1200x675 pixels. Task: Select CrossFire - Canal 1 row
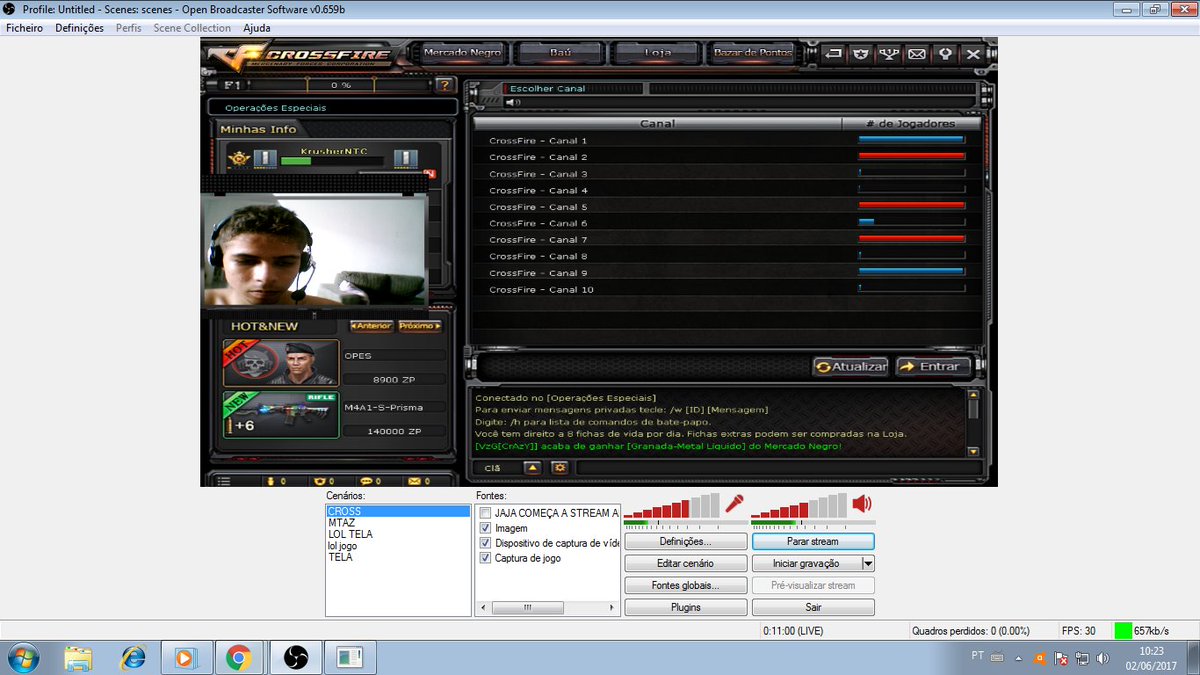(x=728, y=141)
